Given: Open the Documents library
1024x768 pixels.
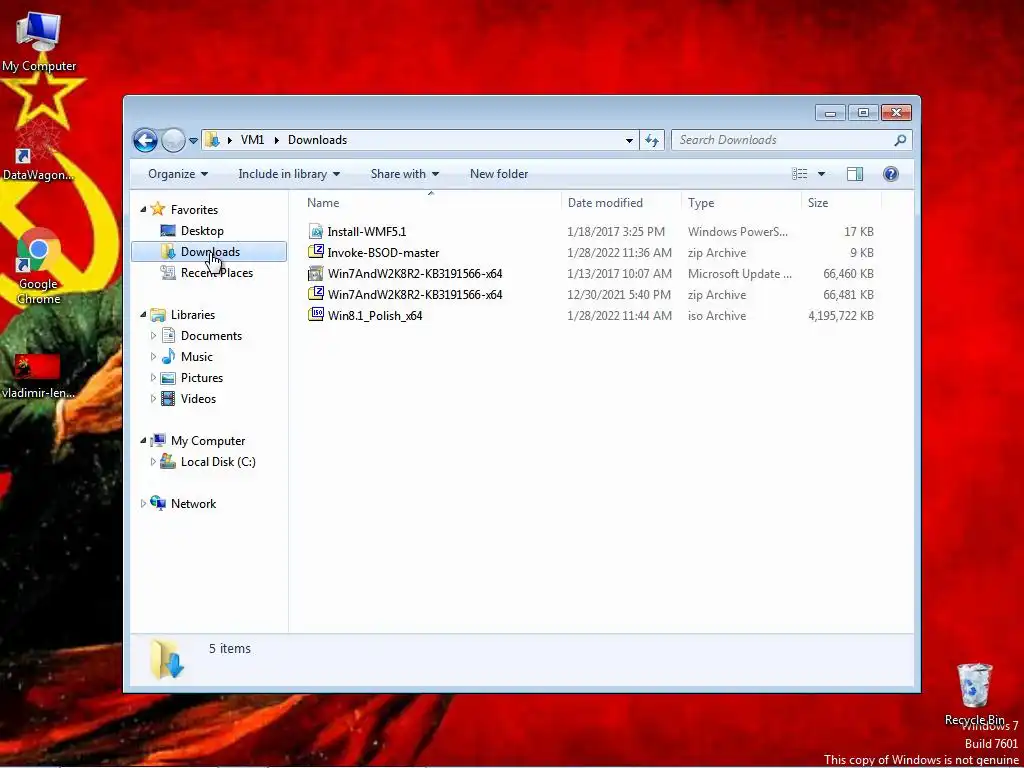Looking at the screenshot, I should point(211,336).
